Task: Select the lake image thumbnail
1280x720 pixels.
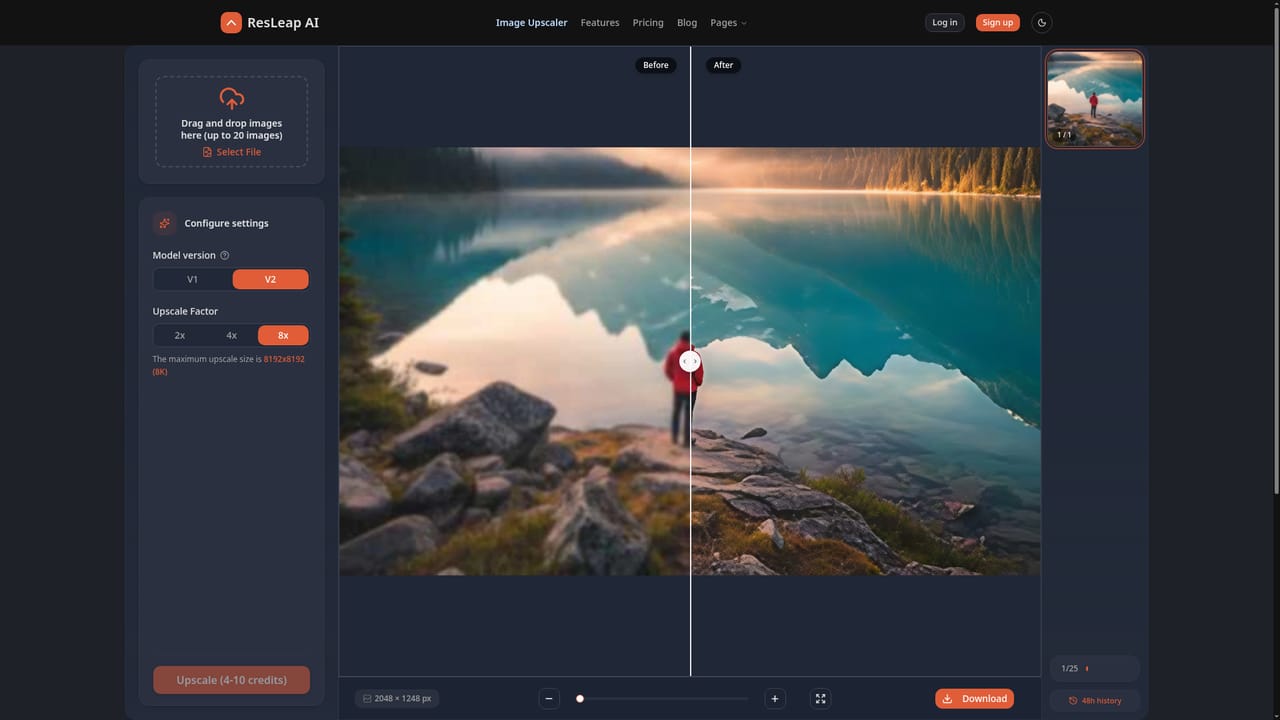Action: pyautogui.click(x=1095, y=99)
